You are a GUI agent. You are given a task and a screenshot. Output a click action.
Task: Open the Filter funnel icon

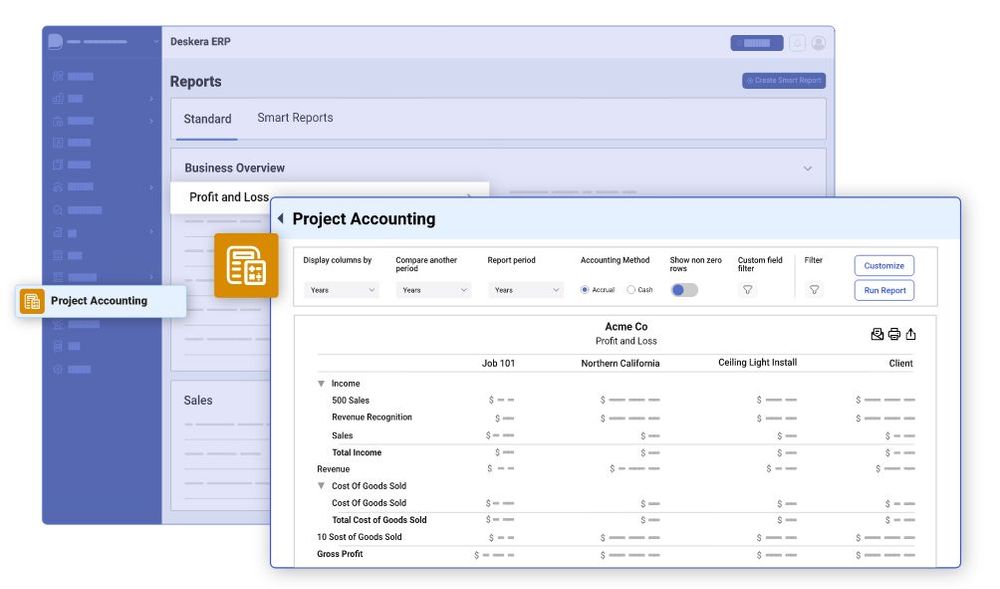click(814, 289)
